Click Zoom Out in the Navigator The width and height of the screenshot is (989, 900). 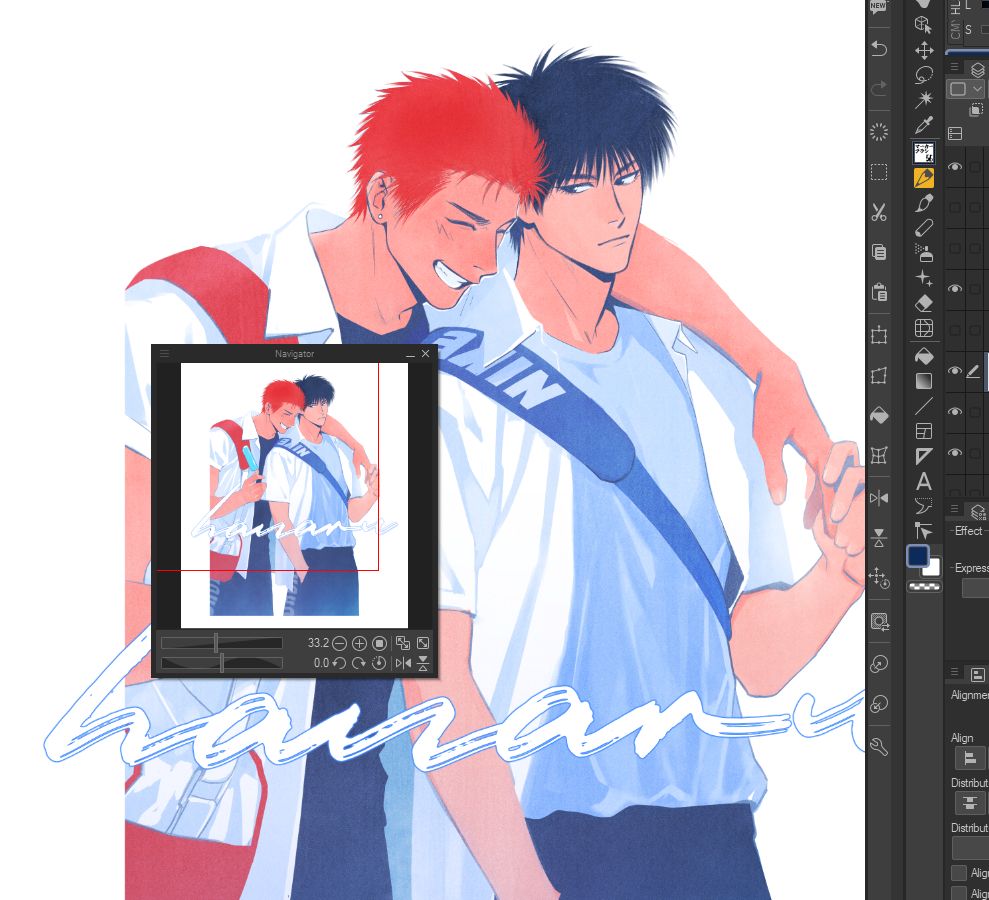pyautogui.click(x=339, y=643)
